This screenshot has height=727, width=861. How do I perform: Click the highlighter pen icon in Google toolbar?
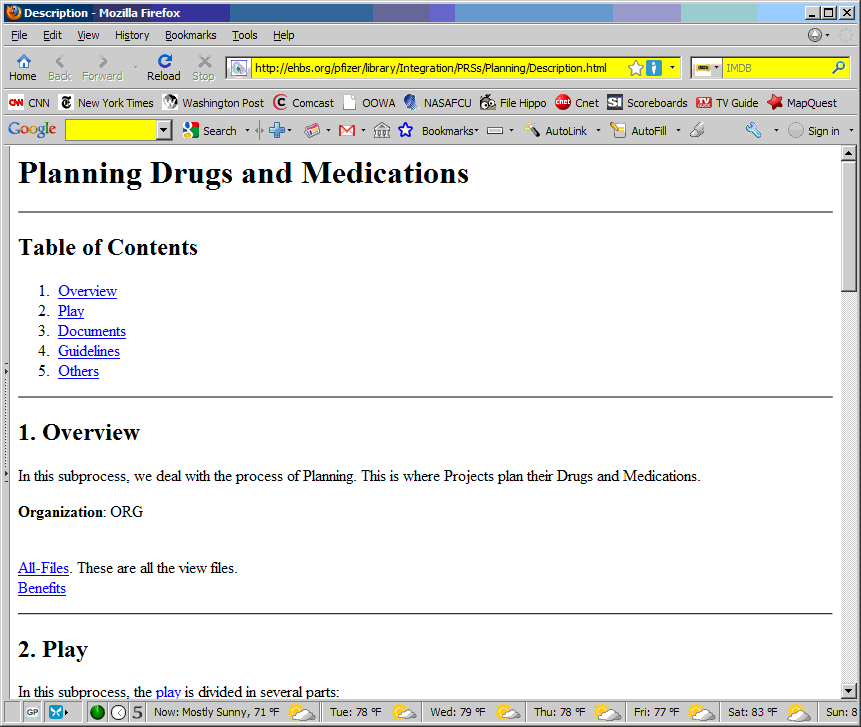click(x=697, y=130)
